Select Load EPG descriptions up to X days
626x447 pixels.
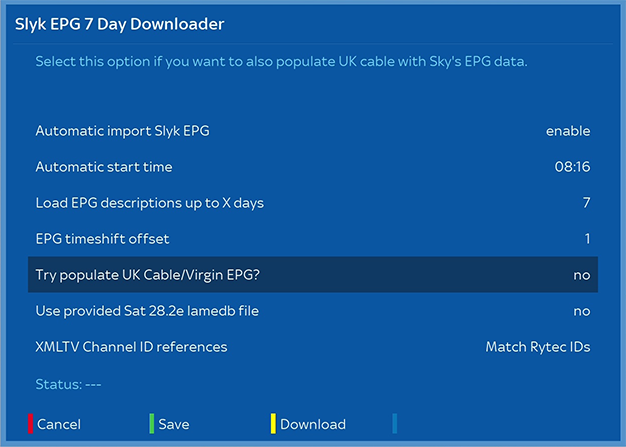point(149,203)
